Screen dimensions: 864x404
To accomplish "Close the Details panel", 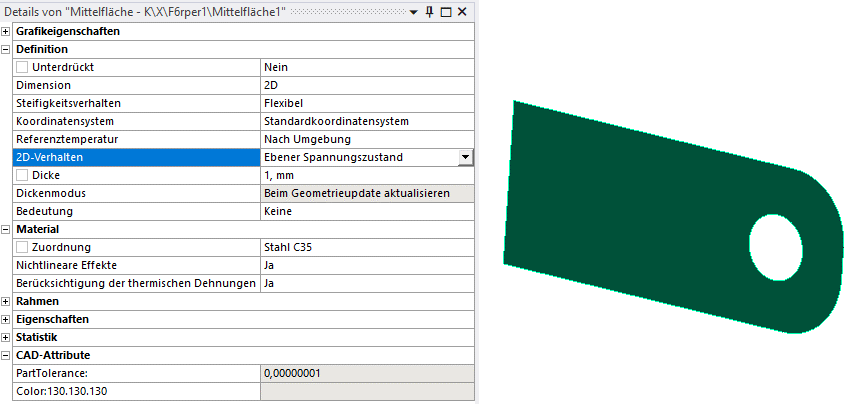I will [463, 11].
